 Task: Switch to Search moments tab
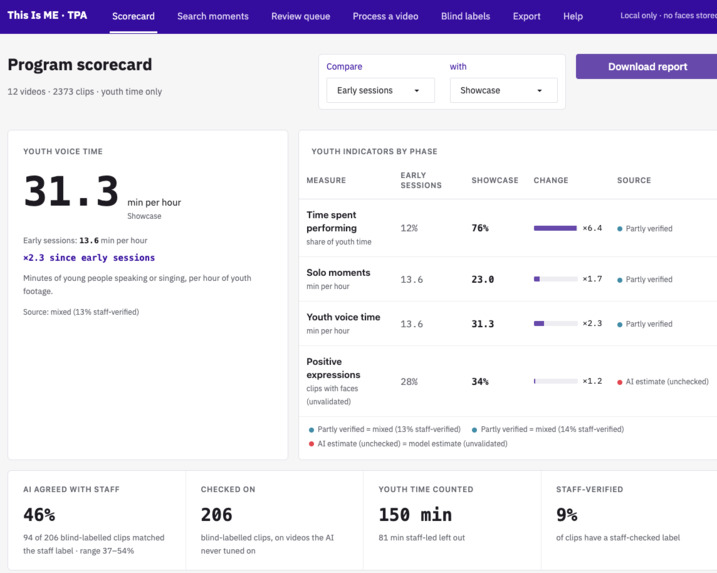(x=213, y=16)
